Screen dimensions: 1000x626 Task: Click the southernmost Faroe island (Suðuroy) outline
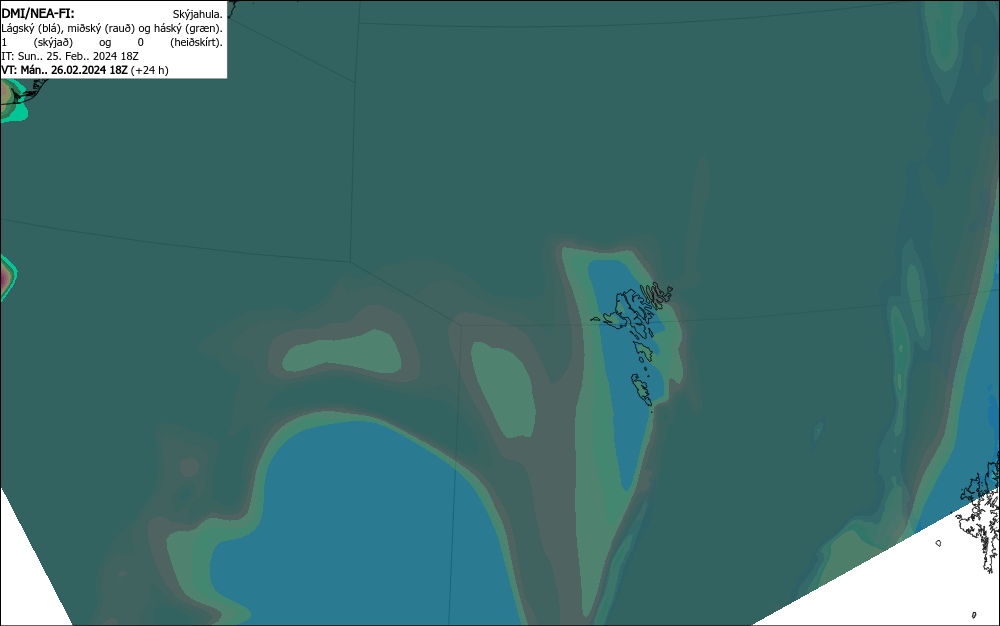click(x=642, y=389)
